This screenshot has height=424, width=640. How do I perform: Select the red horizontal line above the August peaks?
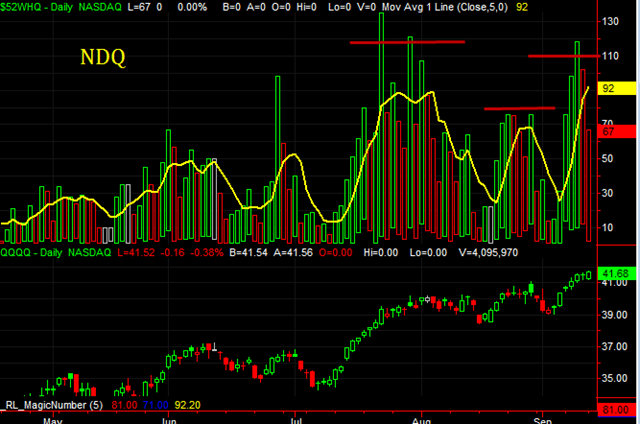tap(407, 42)
